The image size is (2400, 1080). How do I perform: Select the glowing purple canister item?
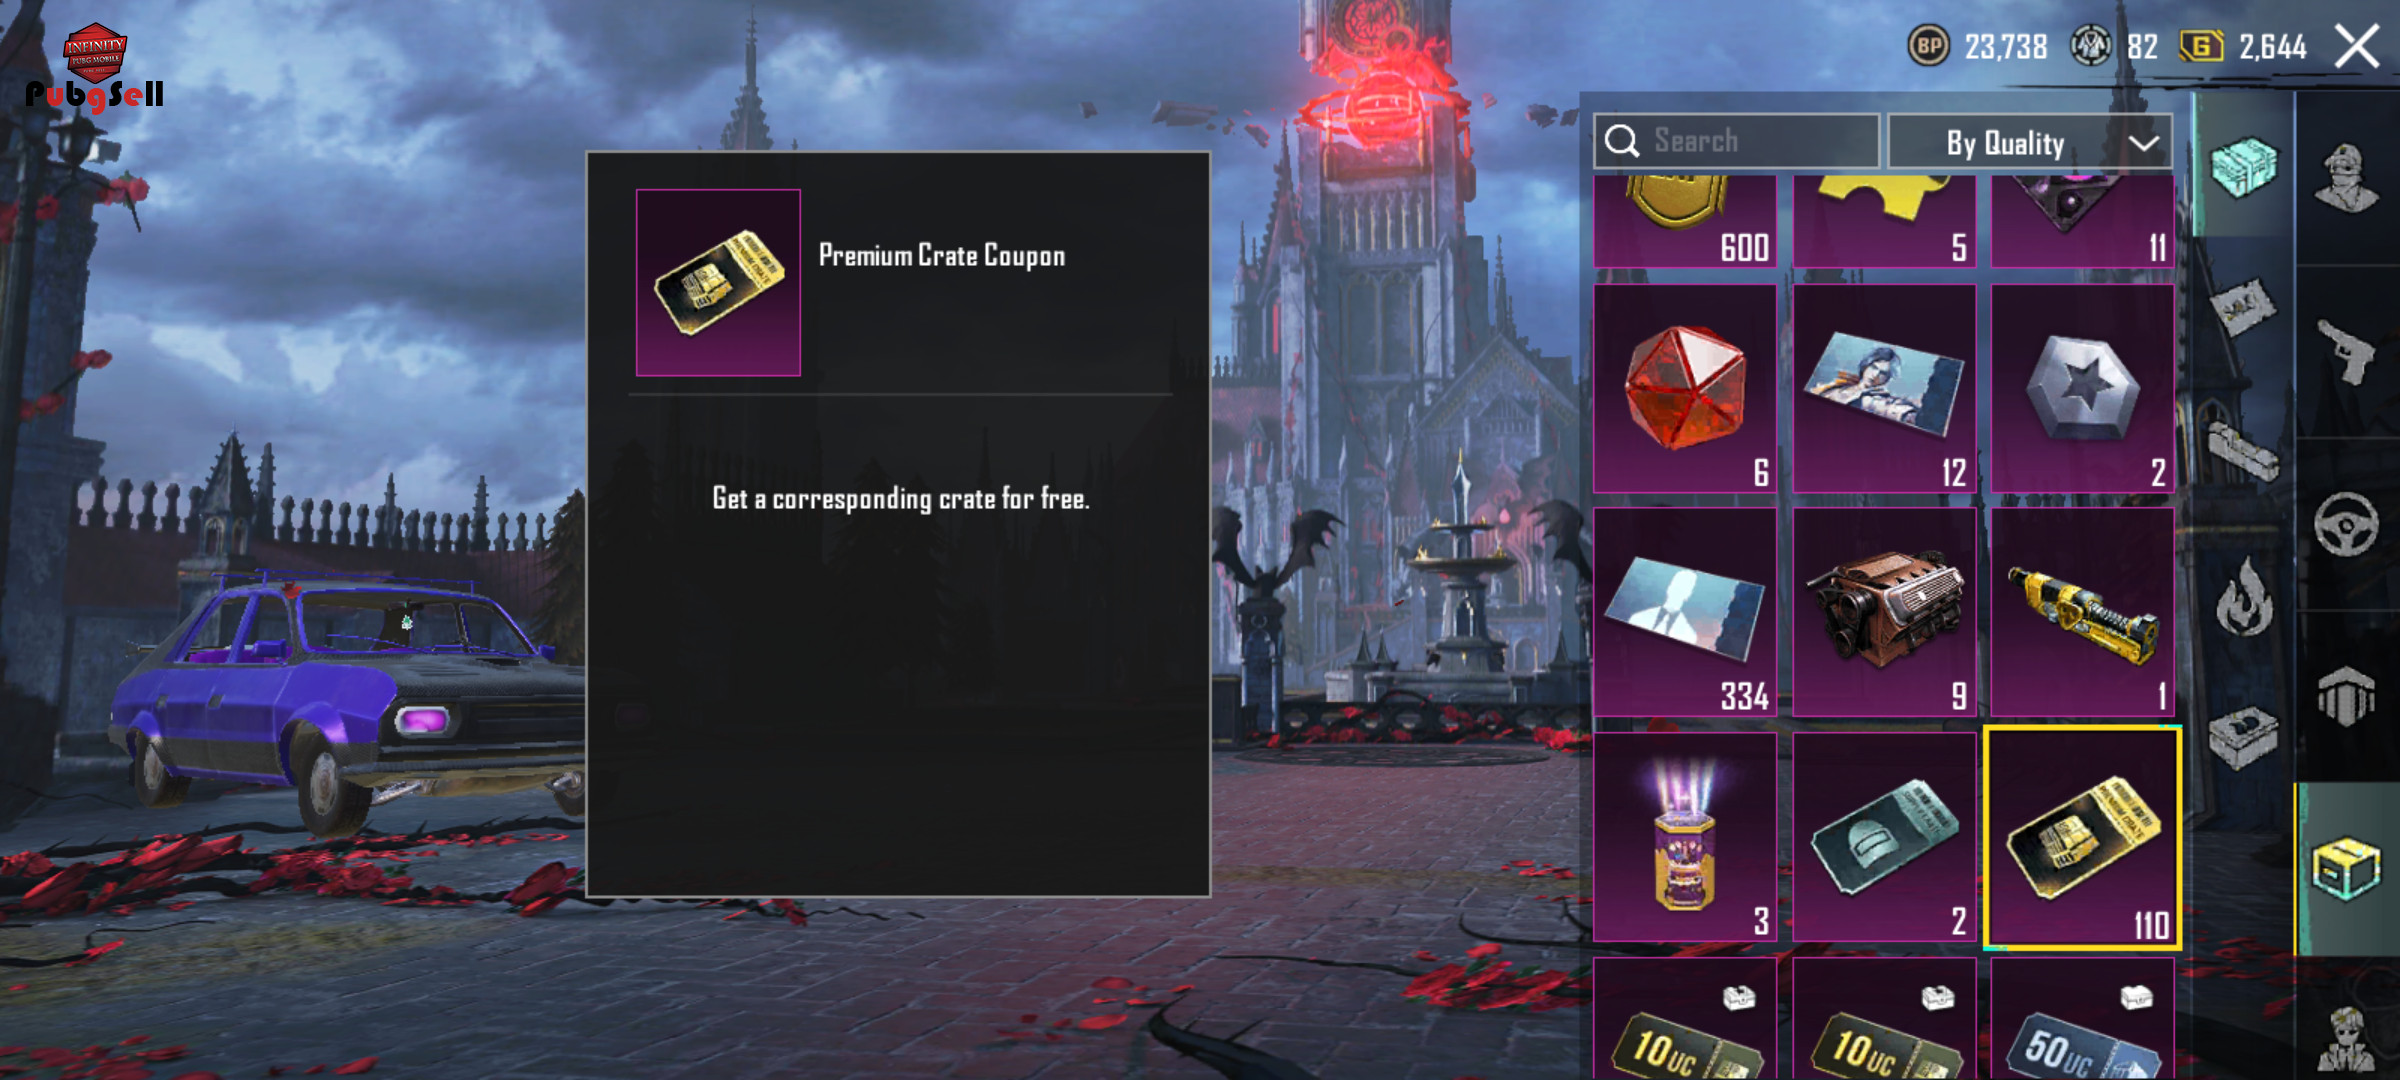coord(1685,837)
